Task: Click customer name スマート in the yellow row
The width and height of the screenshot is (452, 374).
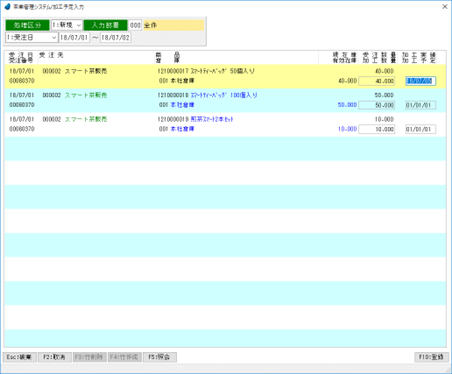Action: 86,71
